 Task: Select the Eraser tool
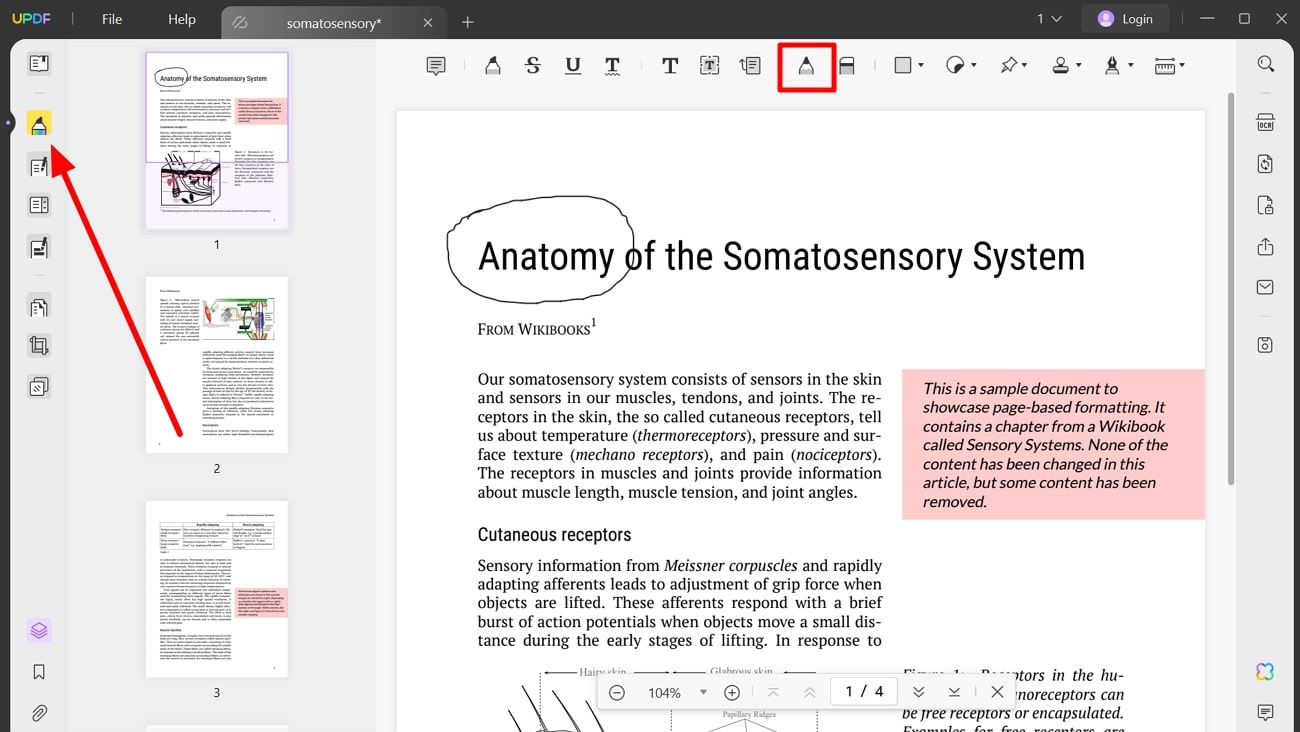pos(846,66)
